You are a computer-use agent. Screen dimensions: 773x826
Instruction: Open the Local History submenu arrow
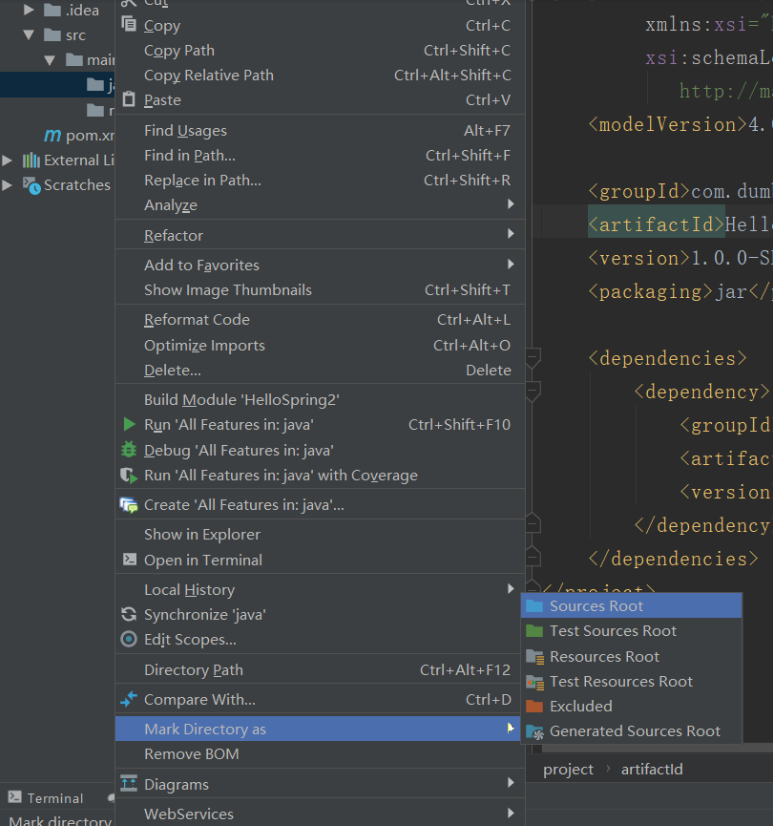point(510,588)
